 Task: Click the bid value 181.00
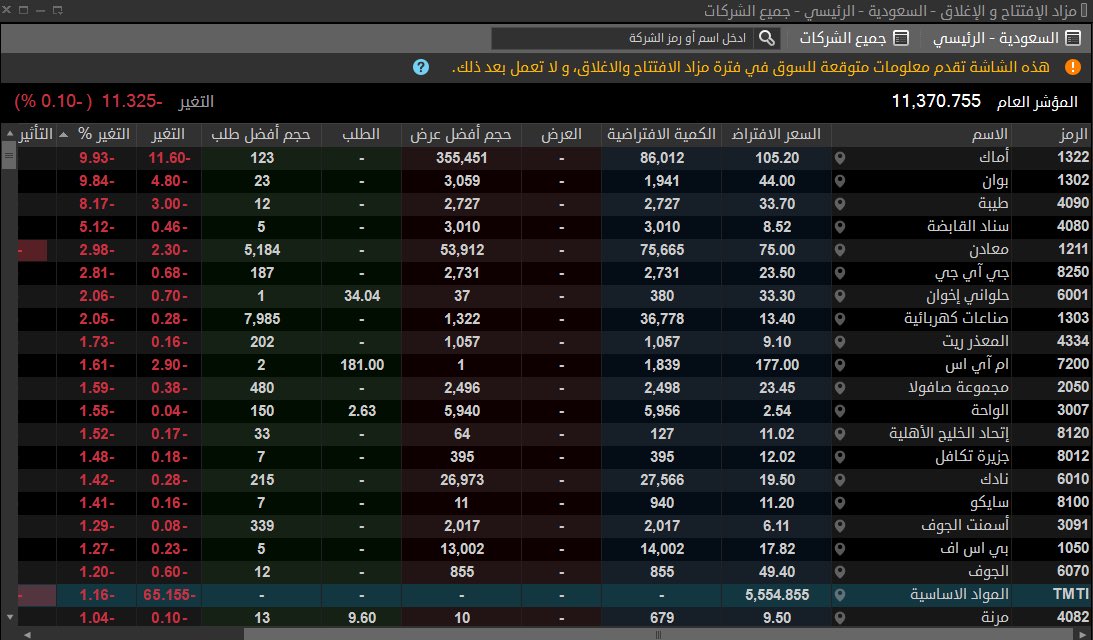[362, 365]
